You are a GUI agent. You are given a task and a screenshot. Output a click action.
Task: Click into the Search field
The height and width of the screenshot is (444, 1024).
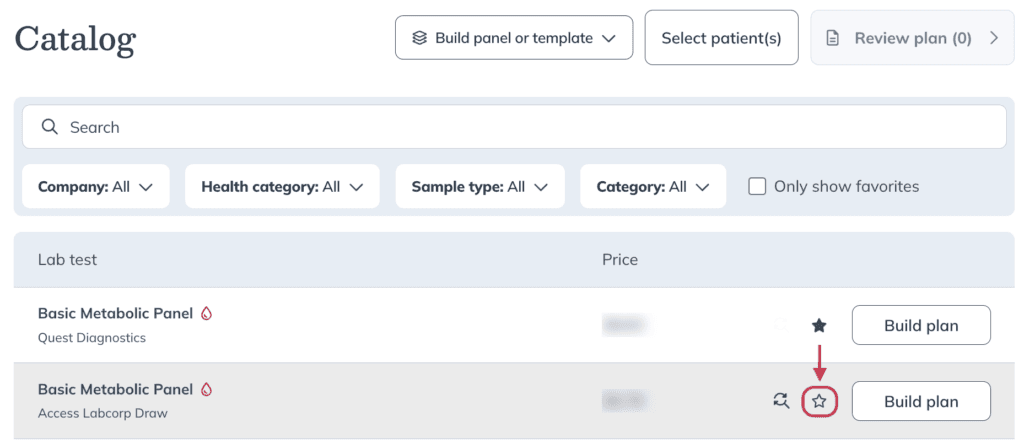tap(514, 127)
